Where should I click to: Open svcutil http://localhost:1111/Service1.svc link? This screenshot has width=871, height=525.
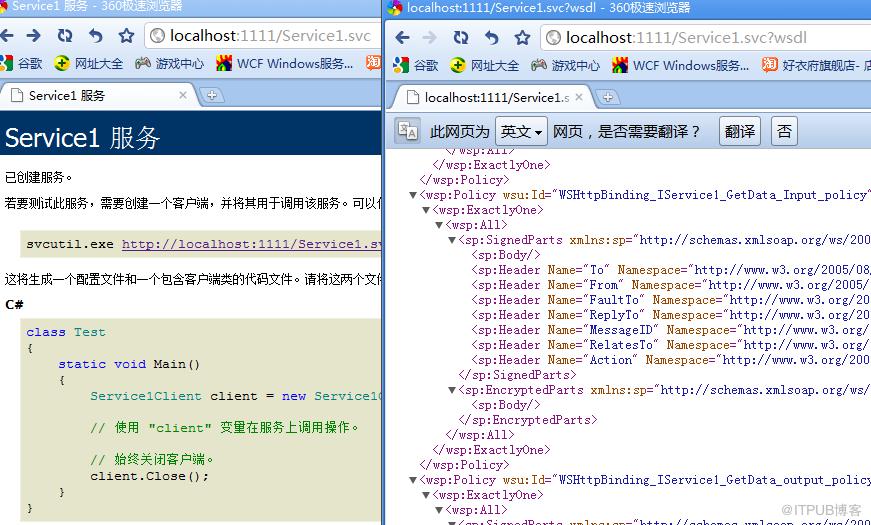click(x=251, y=244)
